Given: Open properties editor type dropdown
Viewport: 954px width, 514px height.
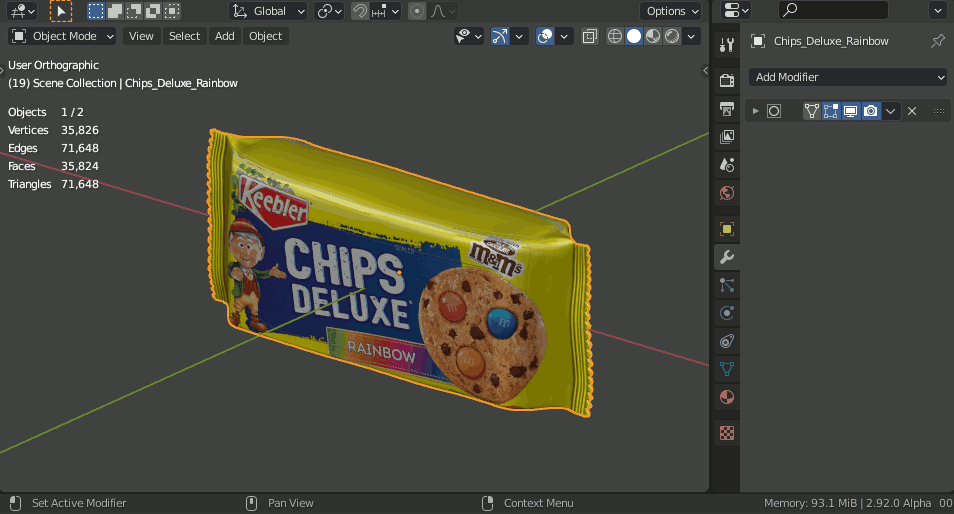Looking at the screenshot, I should [736, 10].
